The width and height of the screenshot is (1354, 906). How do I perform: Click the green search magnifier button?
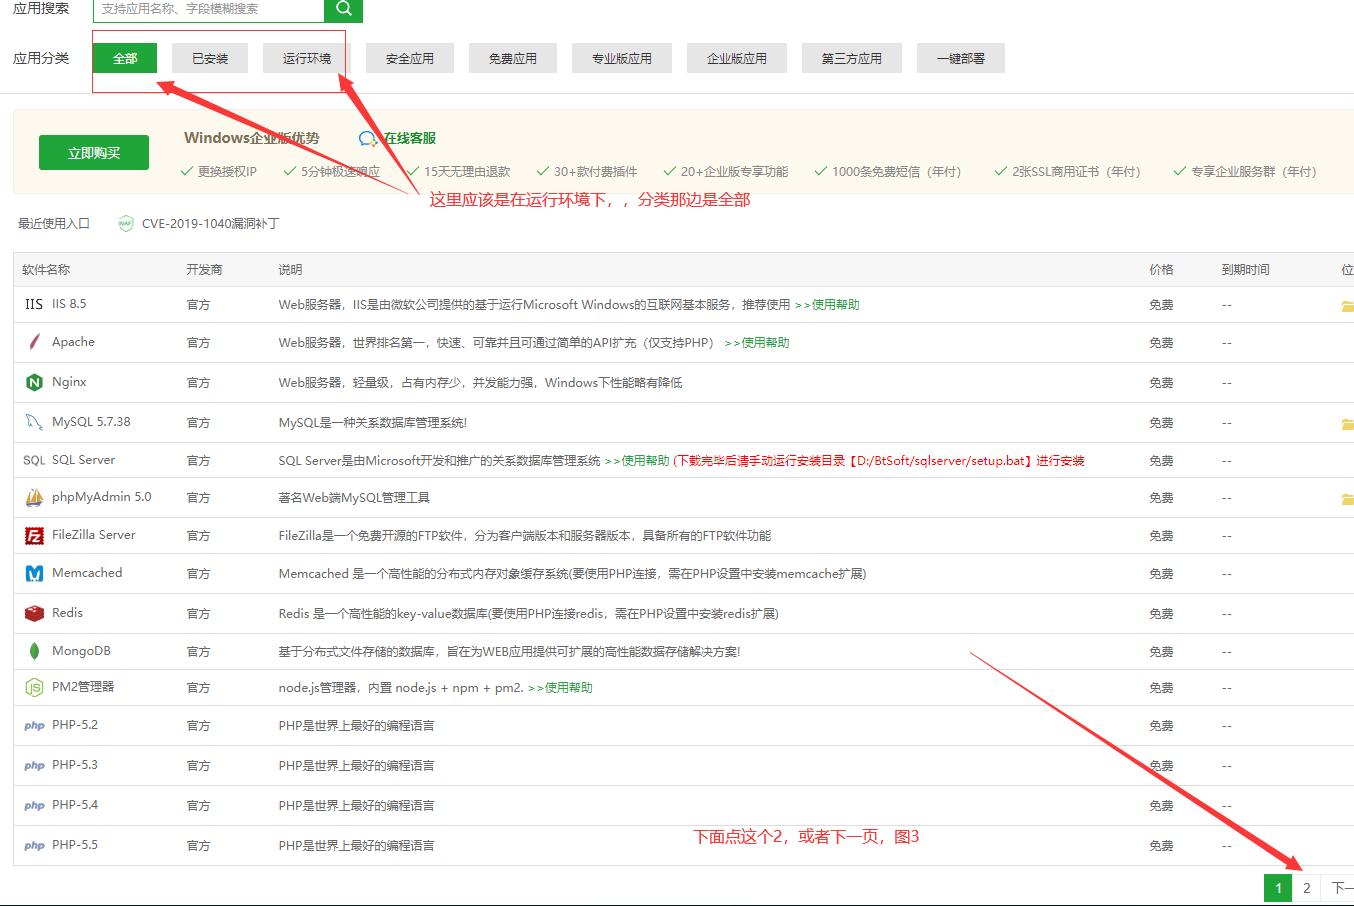coord(343,9)
